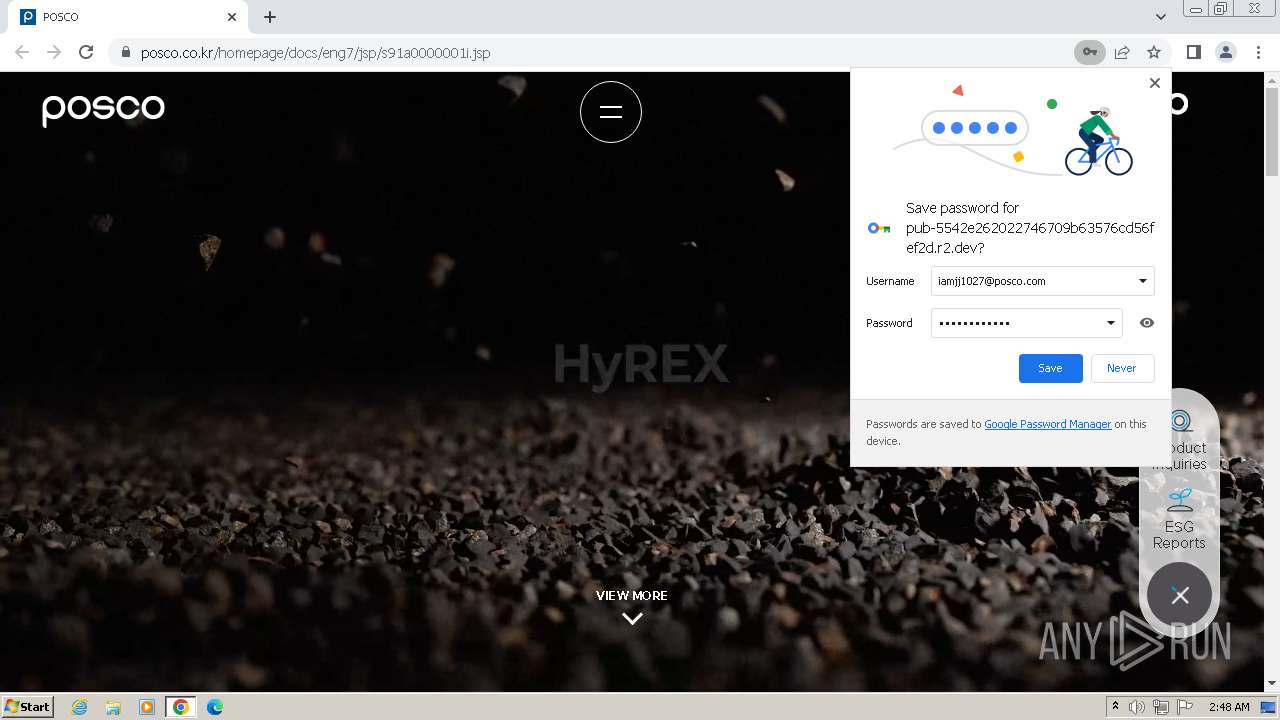Open the tab search dropdown

pos(1160,17)
